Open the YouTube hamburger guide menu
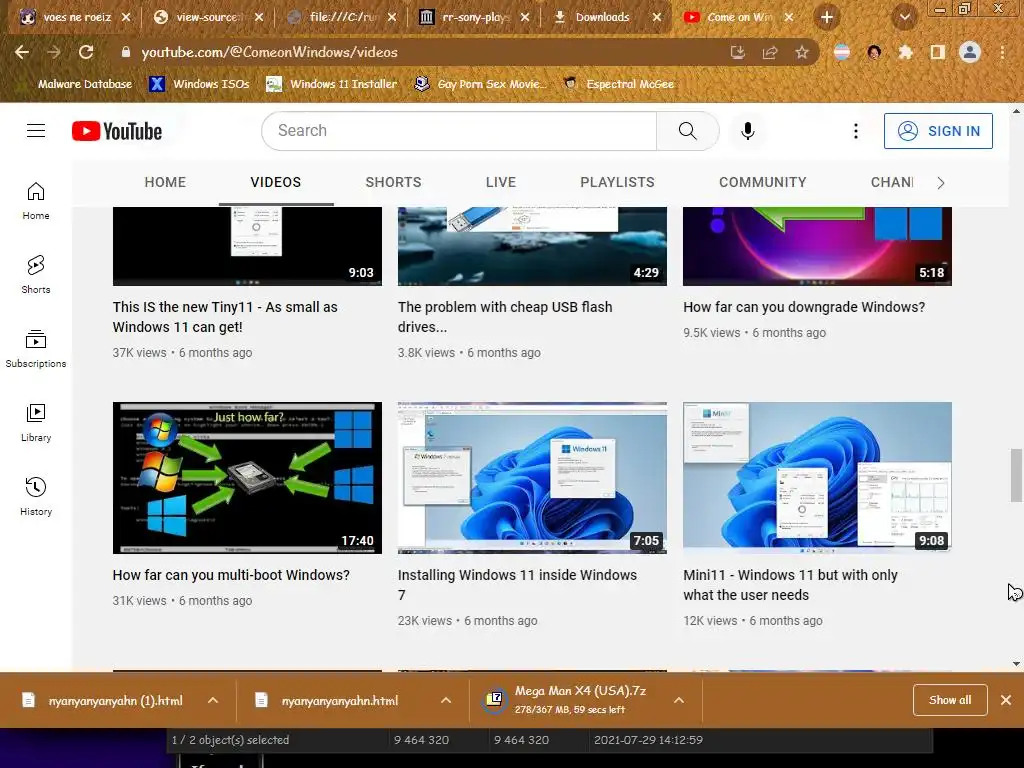Image resolution: width=1024 pixels, height=768 pixels. tap(36, 131)
